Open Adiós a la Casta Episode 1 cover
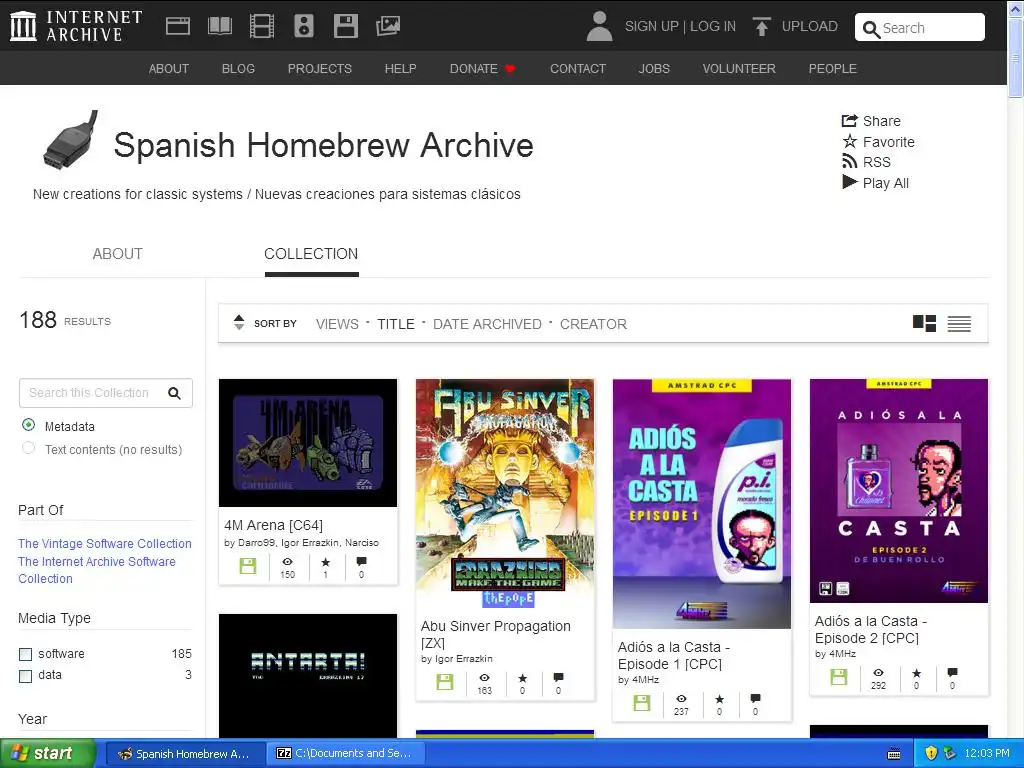 [702, 504]
